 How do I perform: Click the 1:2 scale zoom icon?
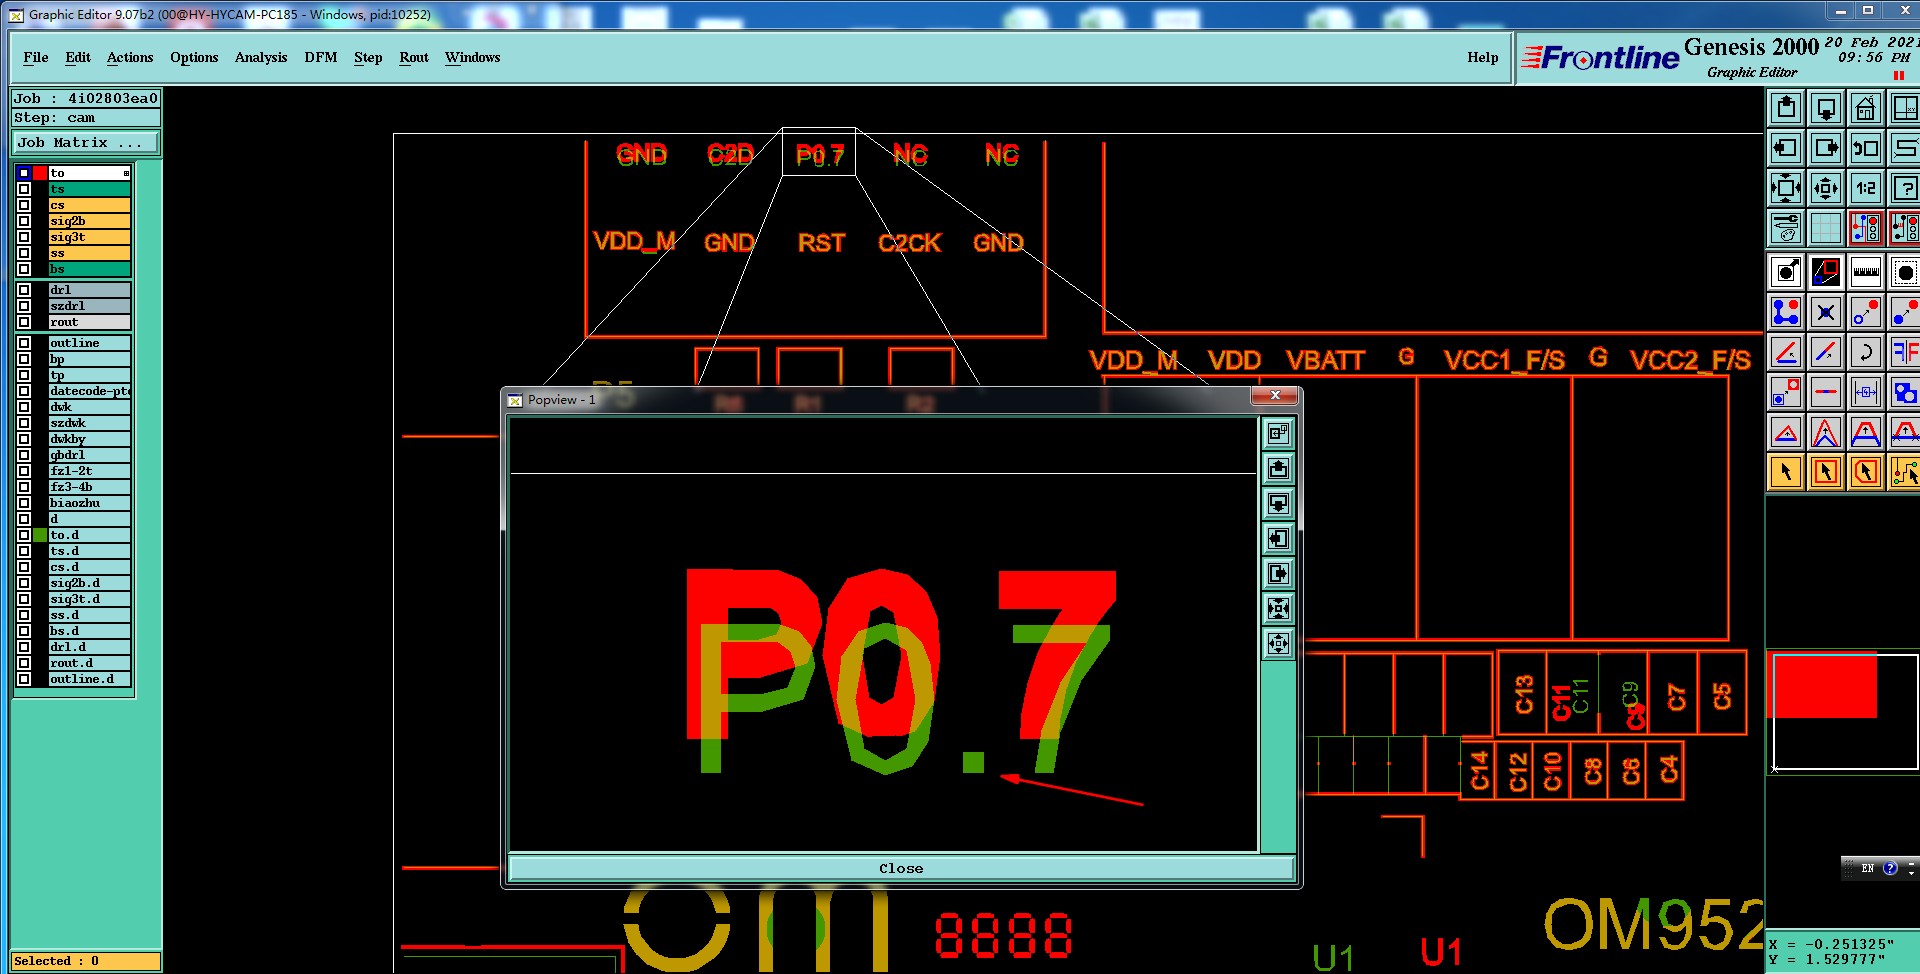point(1866,188)
